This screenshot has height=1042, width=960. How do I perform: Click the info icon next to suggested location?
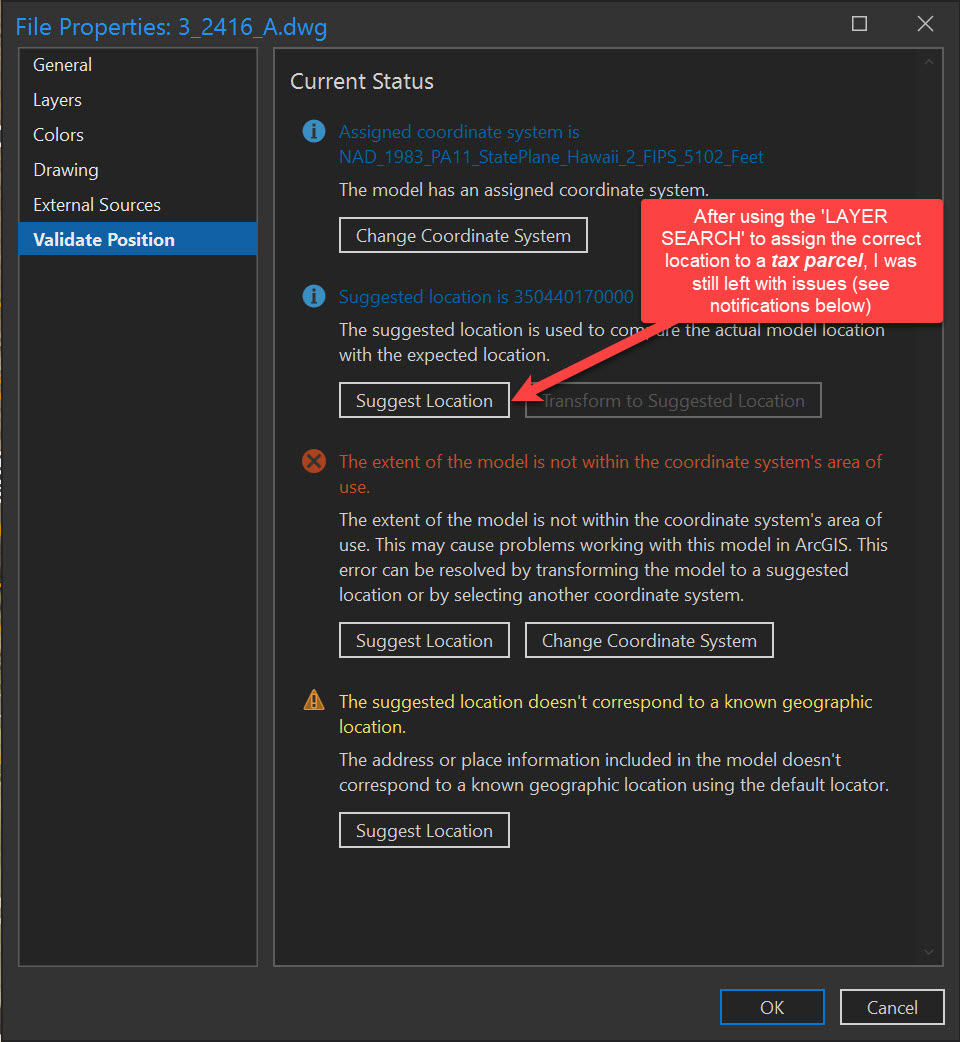click(x=315, y=296)
